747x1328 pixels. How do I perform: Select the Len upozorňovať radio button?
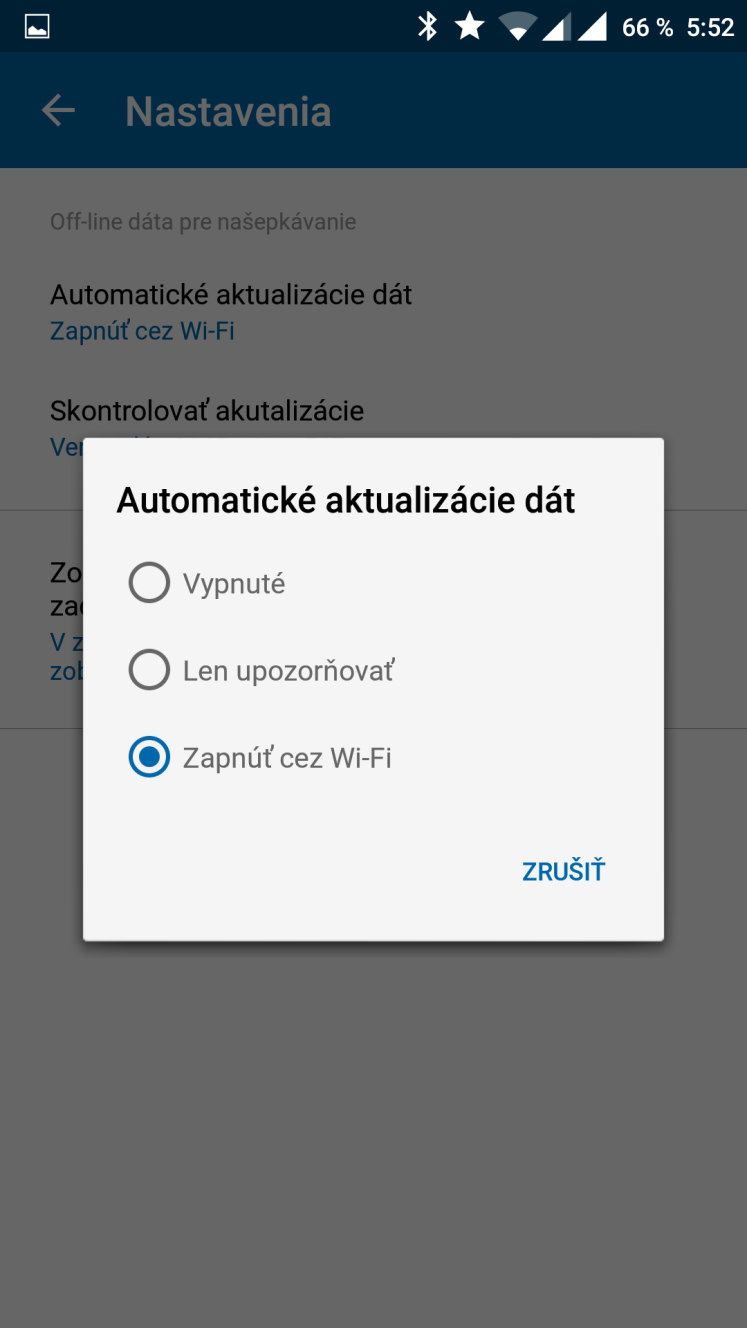tap(149, 670)
